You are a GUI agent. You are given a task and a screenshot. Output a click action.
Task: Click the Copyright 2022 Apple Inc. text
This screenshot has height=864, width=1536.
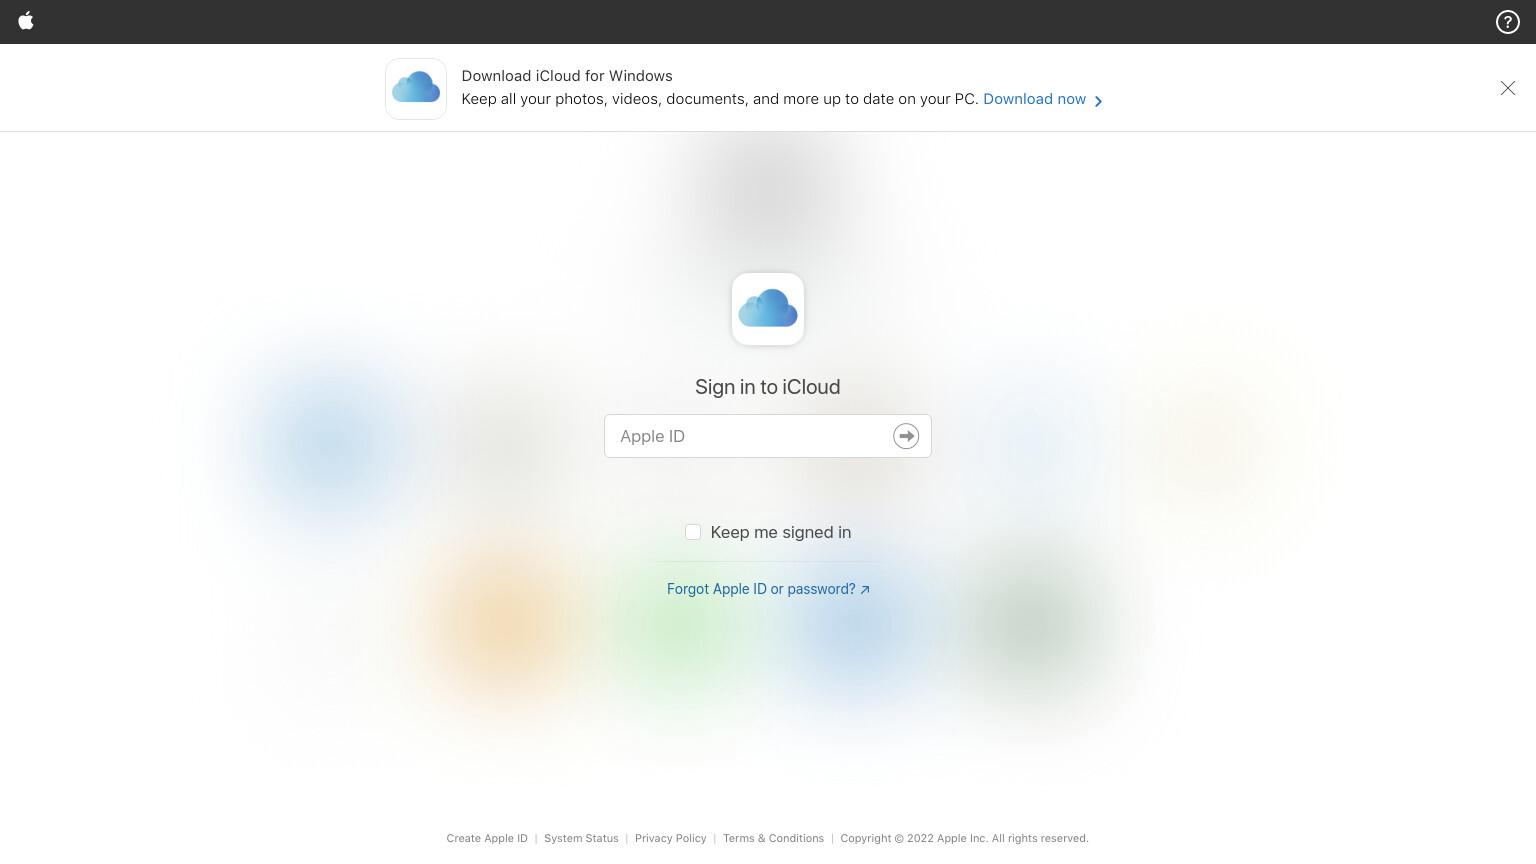pyautogui.click(x=964, y=838)
